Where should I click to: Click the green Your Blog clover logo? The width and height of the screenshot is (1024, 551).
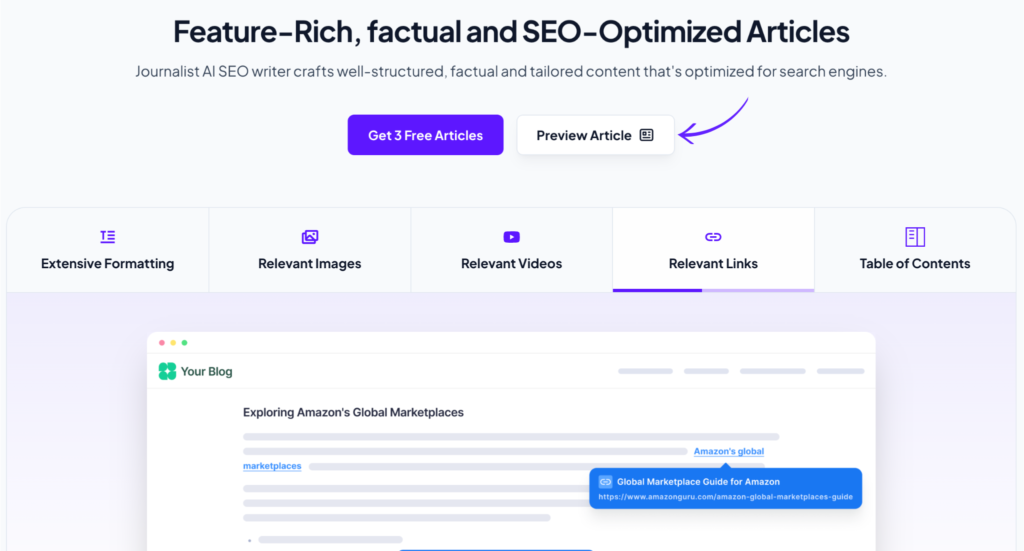click(167, 371)
